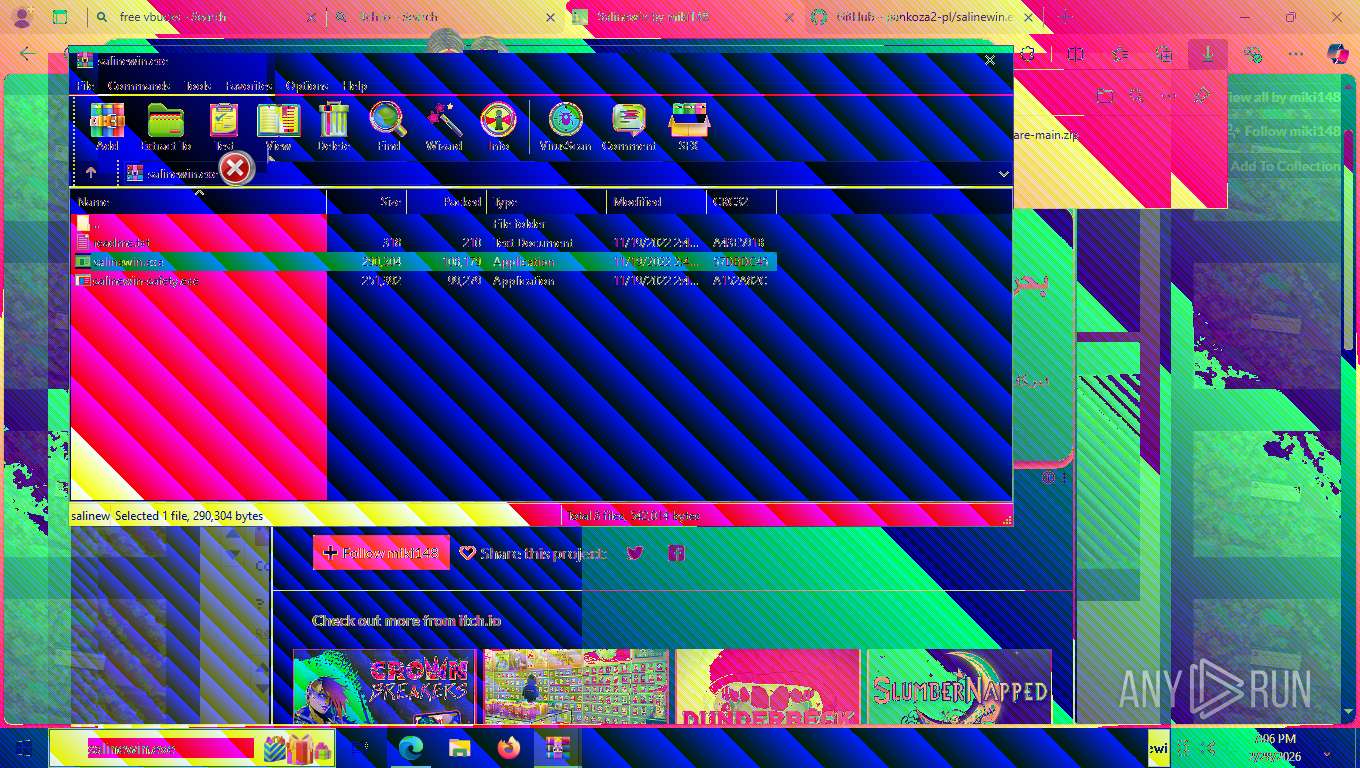Open the Wizard tool

(x=444, y=127)
